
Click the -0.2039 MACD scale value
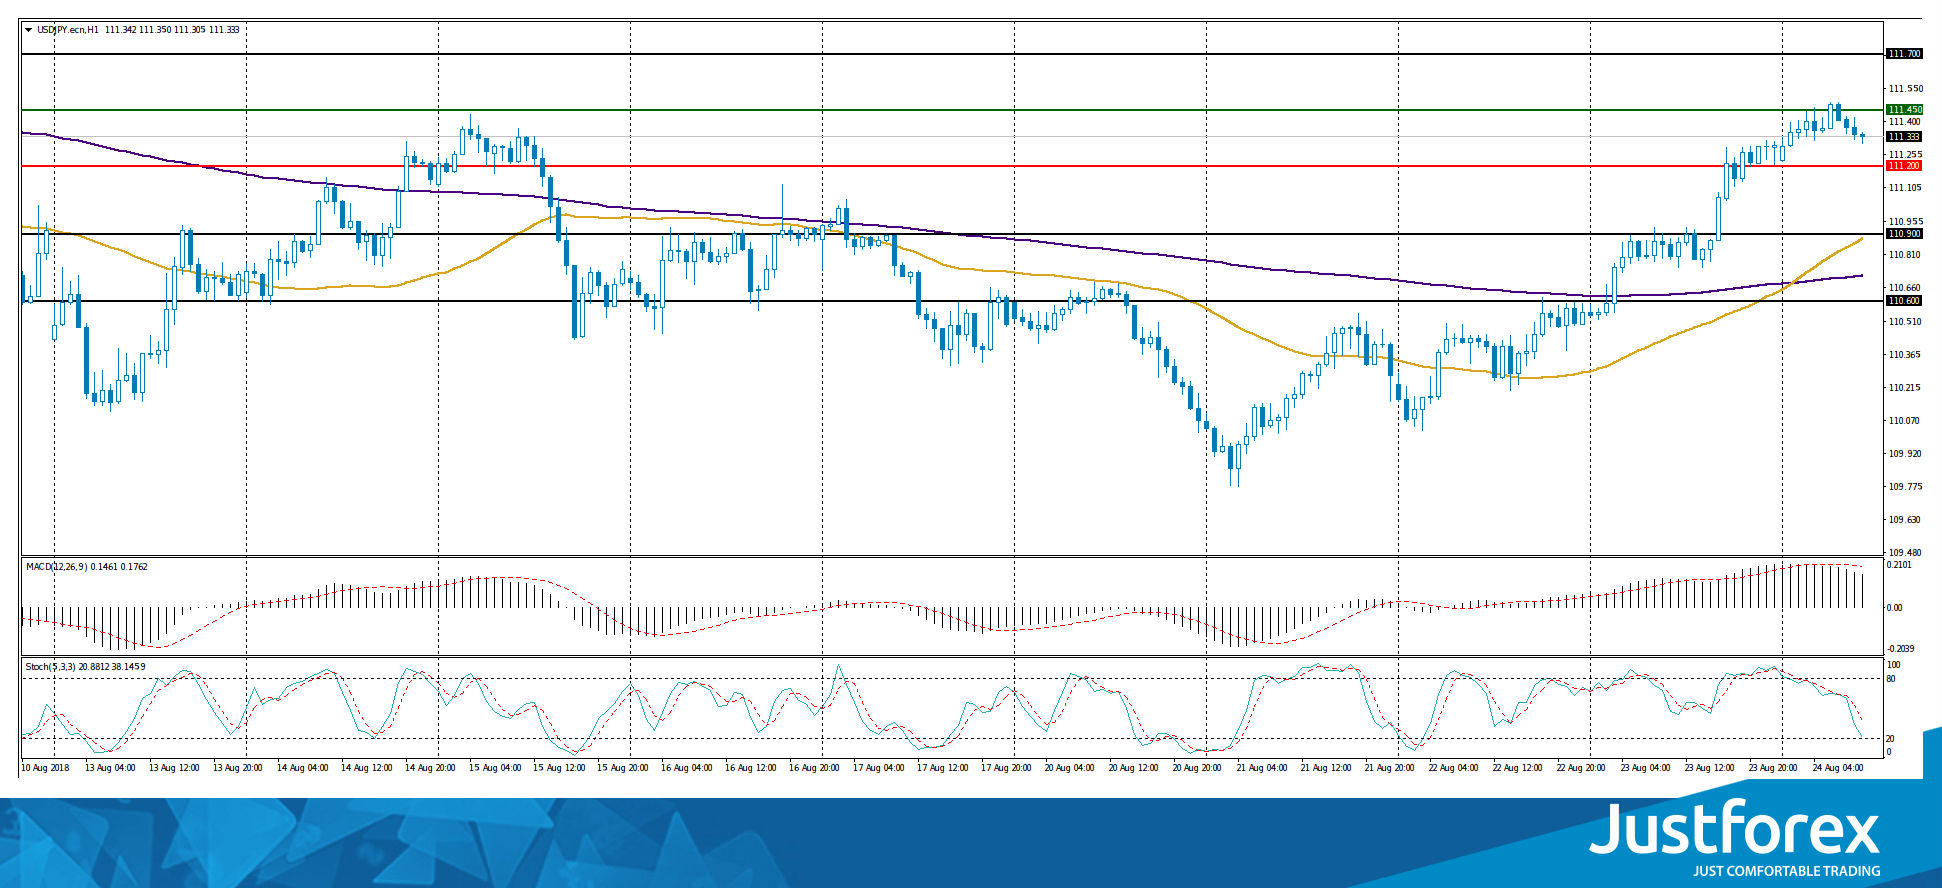(1901, 648)
